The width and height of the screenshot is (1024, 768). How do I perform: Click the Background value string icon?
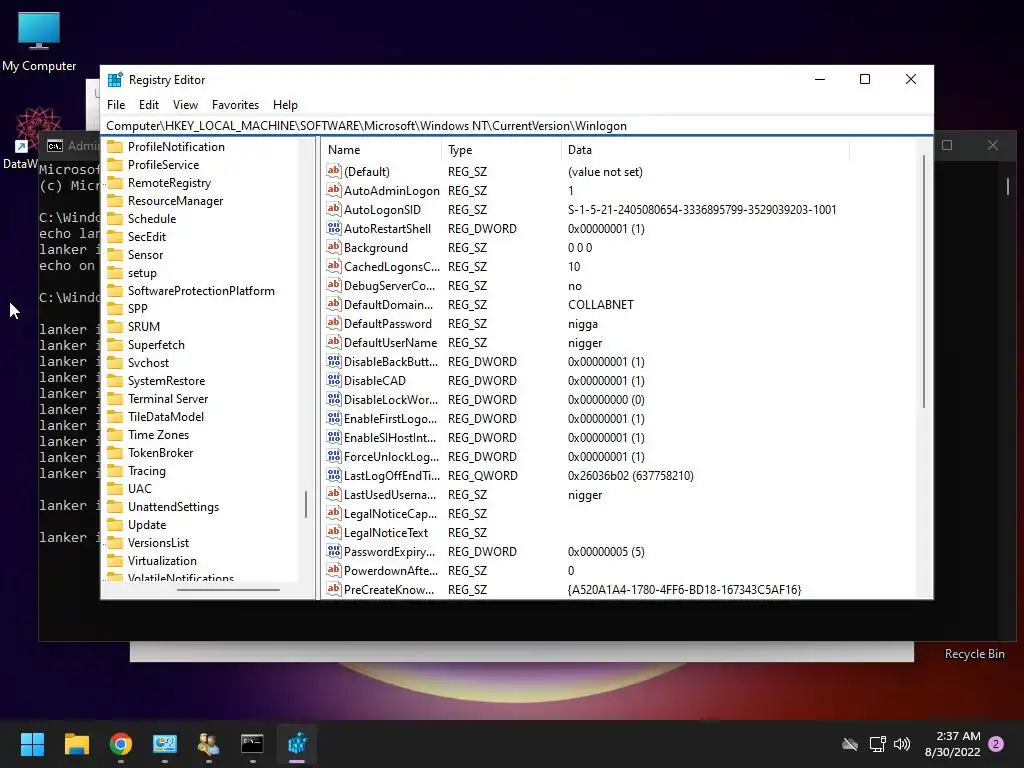pos(334,247)
